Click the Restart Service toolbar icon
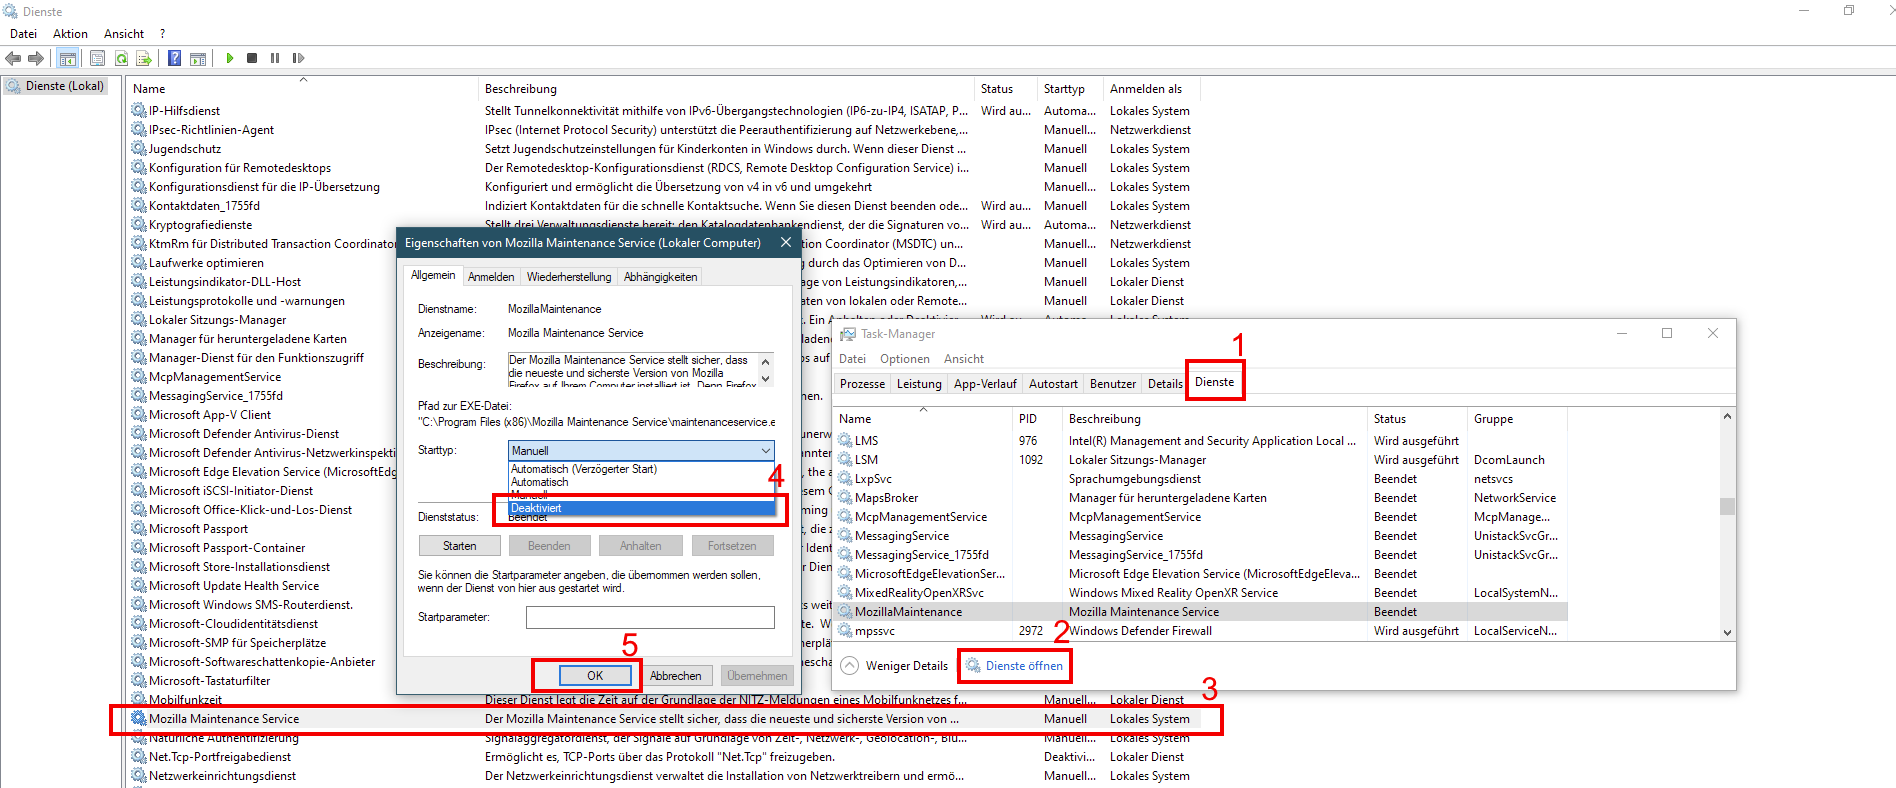Screen dimensions: 1896x788 [298, 58]
